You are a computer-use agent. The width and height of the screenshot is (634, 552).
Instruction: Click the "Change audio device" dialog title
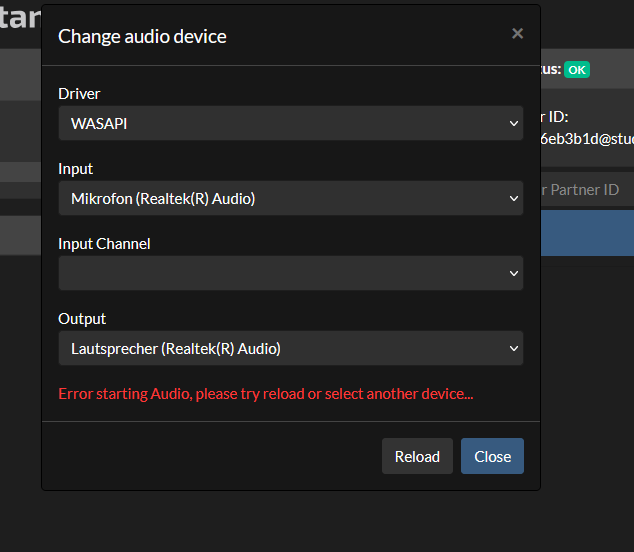click(142, 36)
